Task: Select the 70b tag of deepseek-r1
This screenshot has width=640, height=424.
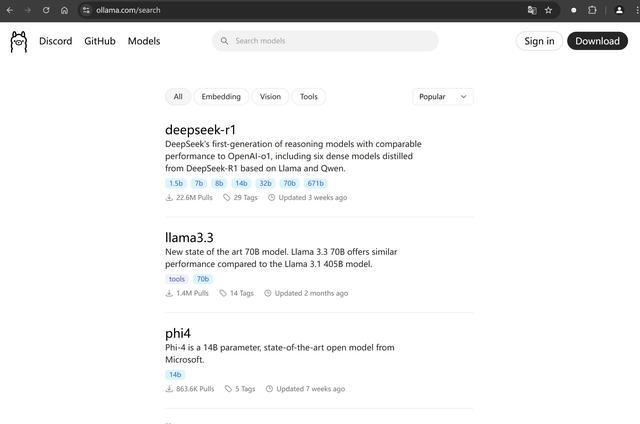Action: 289,184
